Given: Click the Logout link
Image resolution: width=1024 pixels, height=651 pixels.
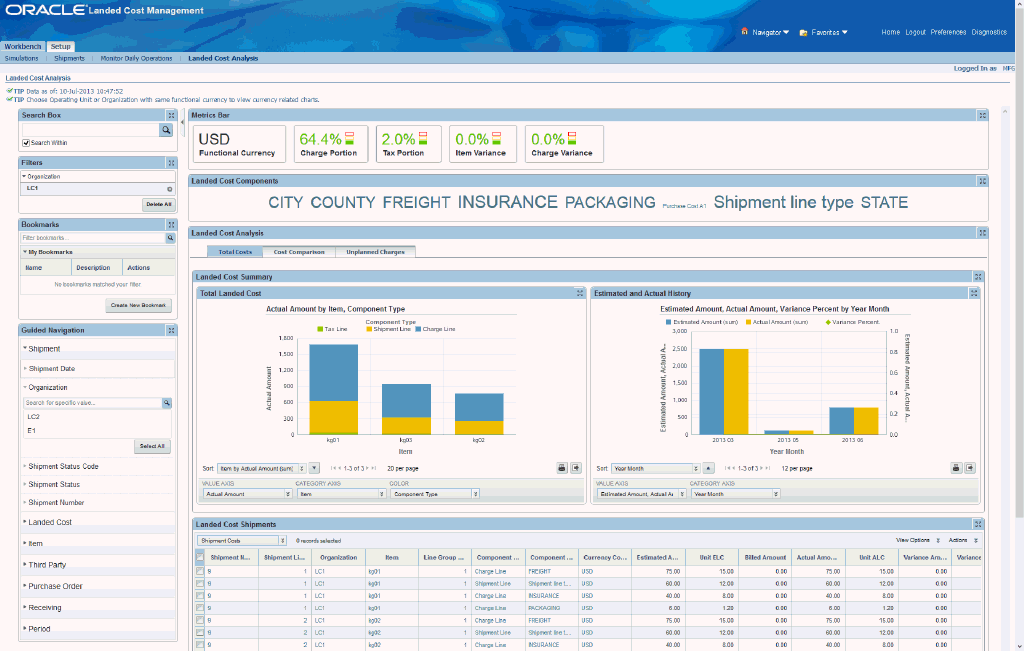Looking at the screenshot, I should [916, 32].
